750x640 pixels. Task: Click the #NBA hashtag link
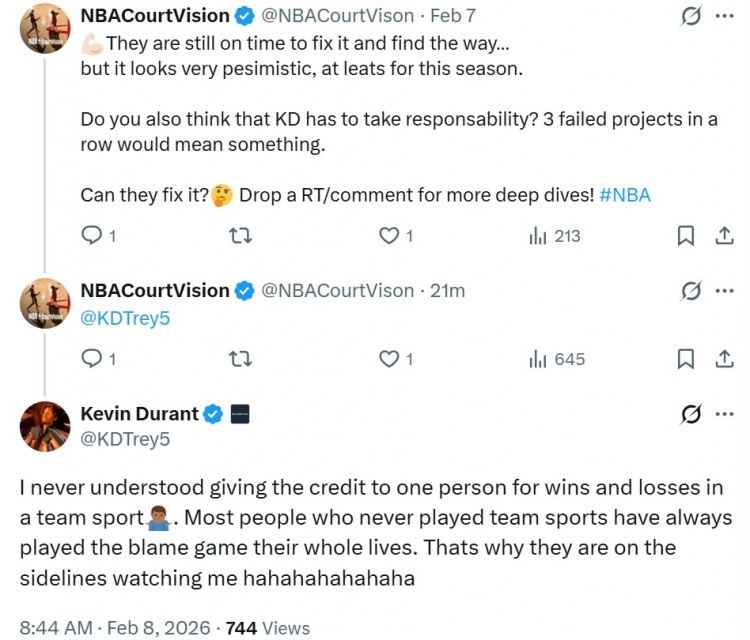(x=624, y=195)
